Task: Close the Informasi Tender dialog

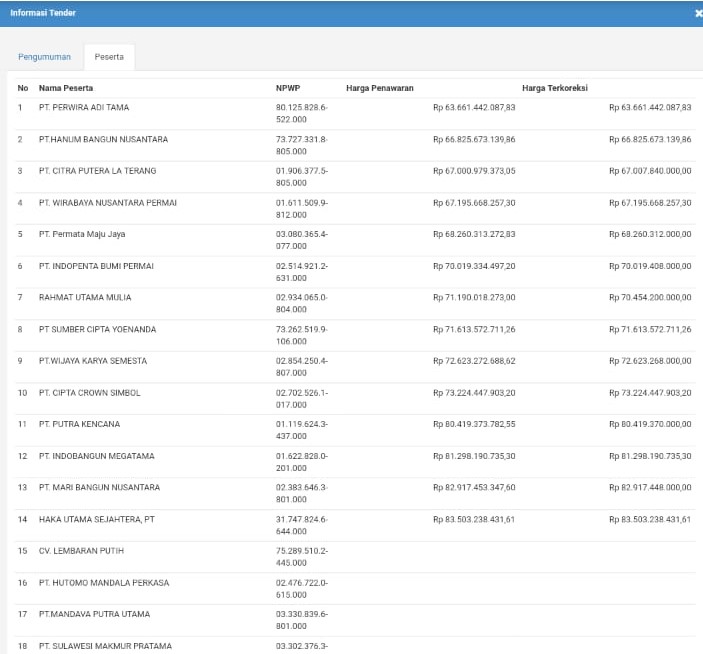Action: pyautogui.click(x=697, y=13)
